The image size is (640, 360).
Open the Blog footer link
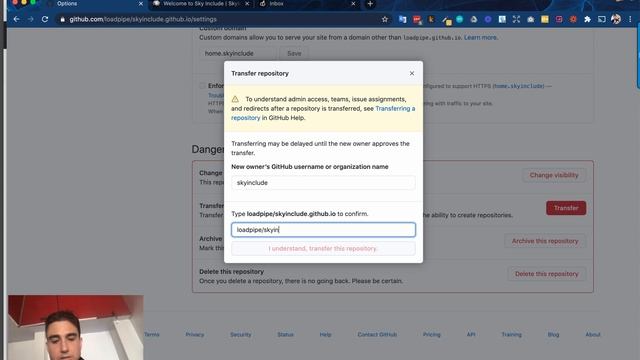pyautogui.click(x=553, y=334)
